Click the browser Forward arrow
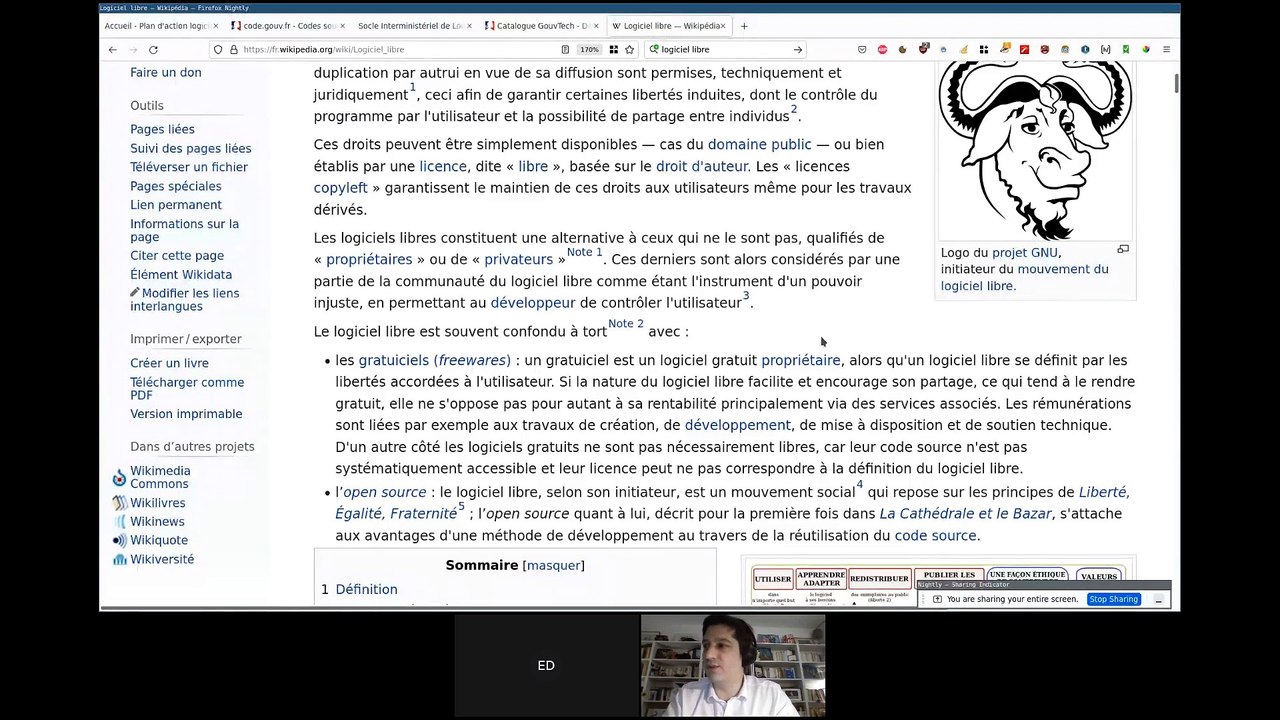1280x720 pixels. [133, 49]
